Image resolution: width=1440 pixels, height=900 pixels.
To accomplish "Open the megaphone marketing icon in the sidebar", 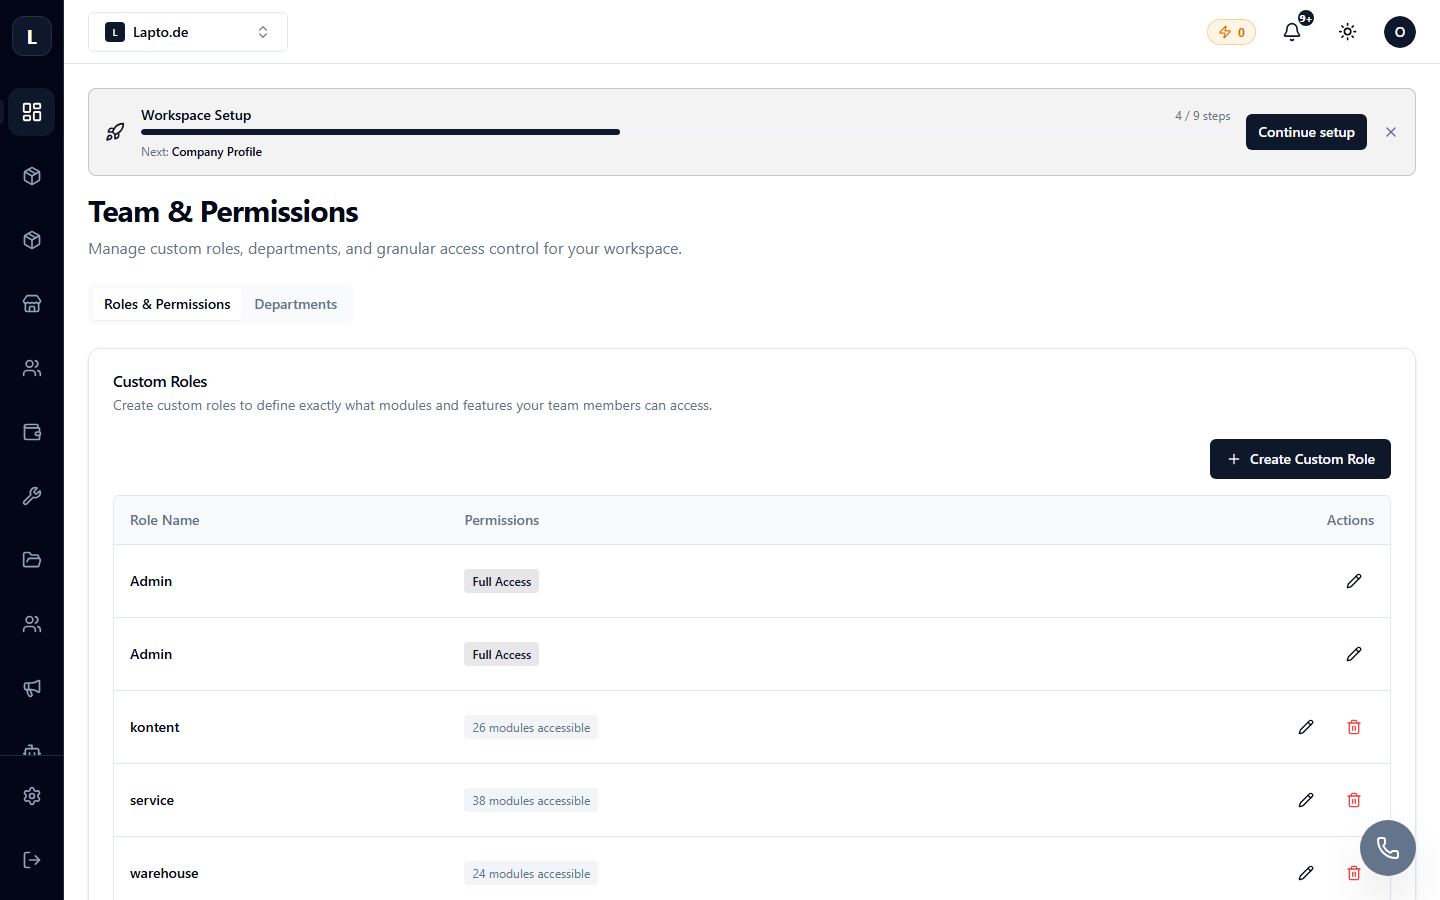I will pyautogui.click(x=32, y=688).
